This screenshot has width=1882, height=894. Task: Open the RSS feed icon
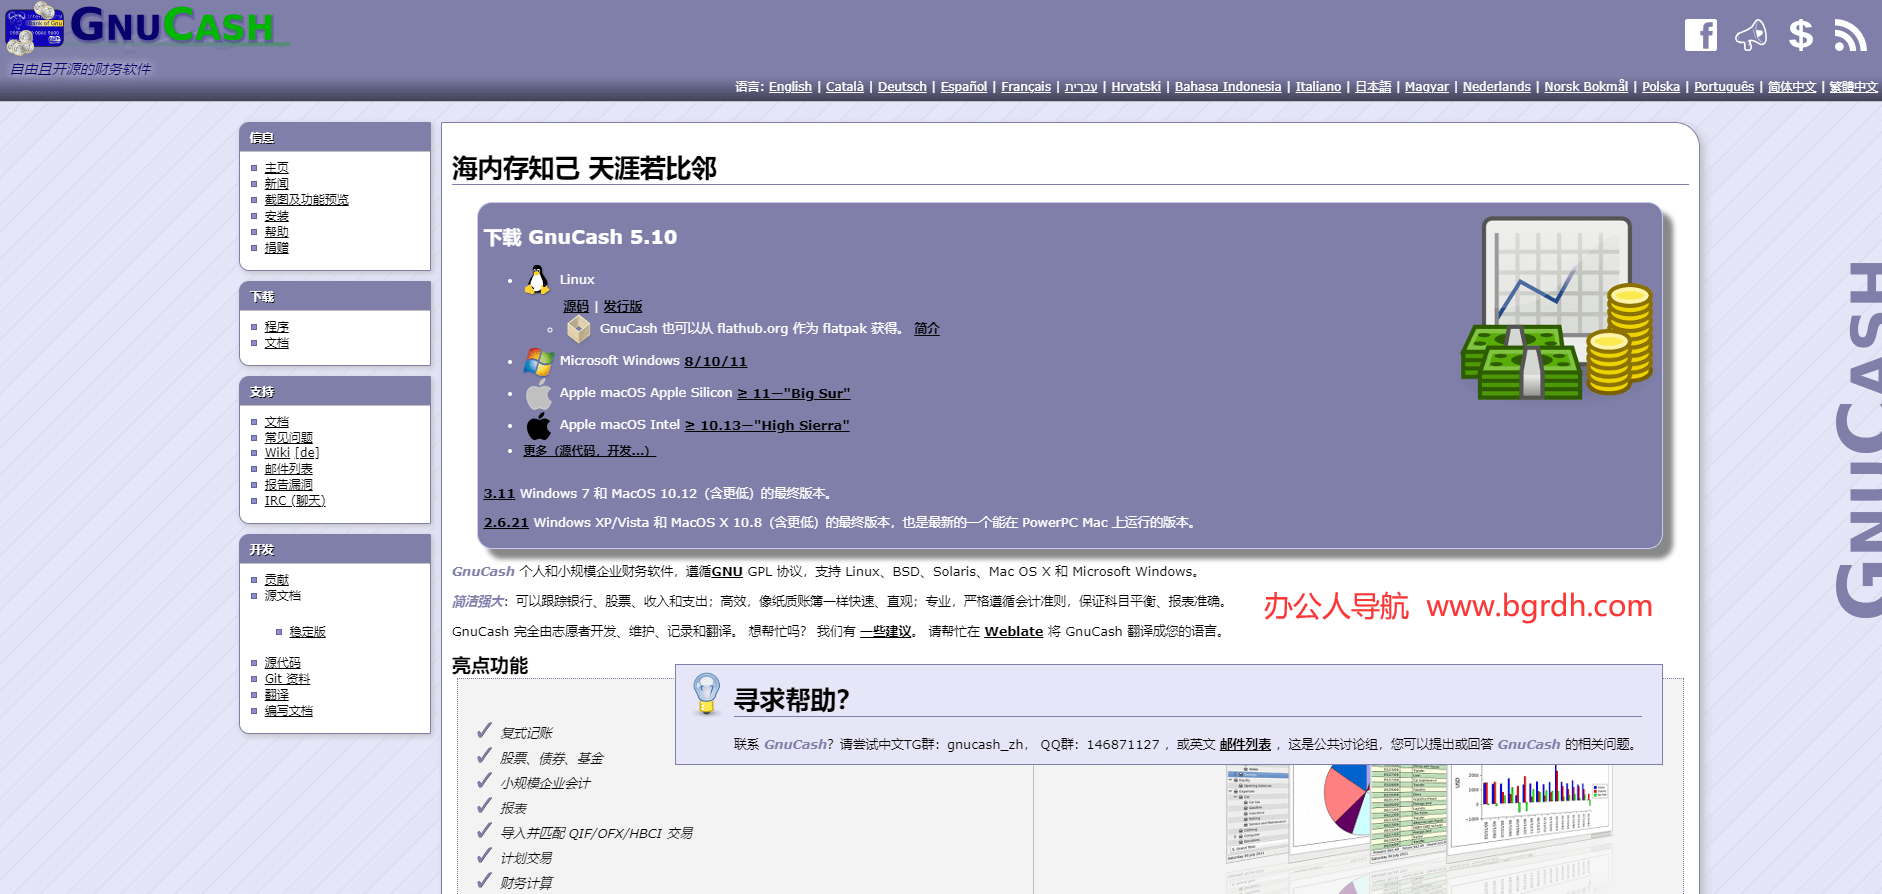coord(1850,35)
